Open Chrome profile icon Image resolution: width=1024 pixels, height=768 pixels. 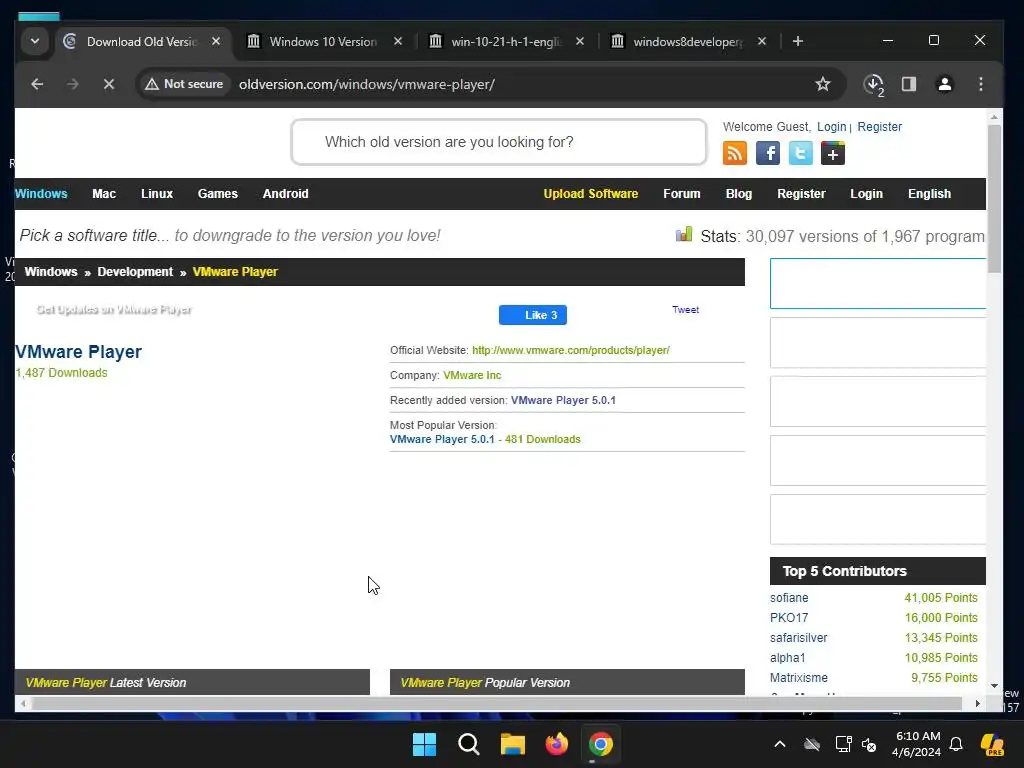coord(945,84)
